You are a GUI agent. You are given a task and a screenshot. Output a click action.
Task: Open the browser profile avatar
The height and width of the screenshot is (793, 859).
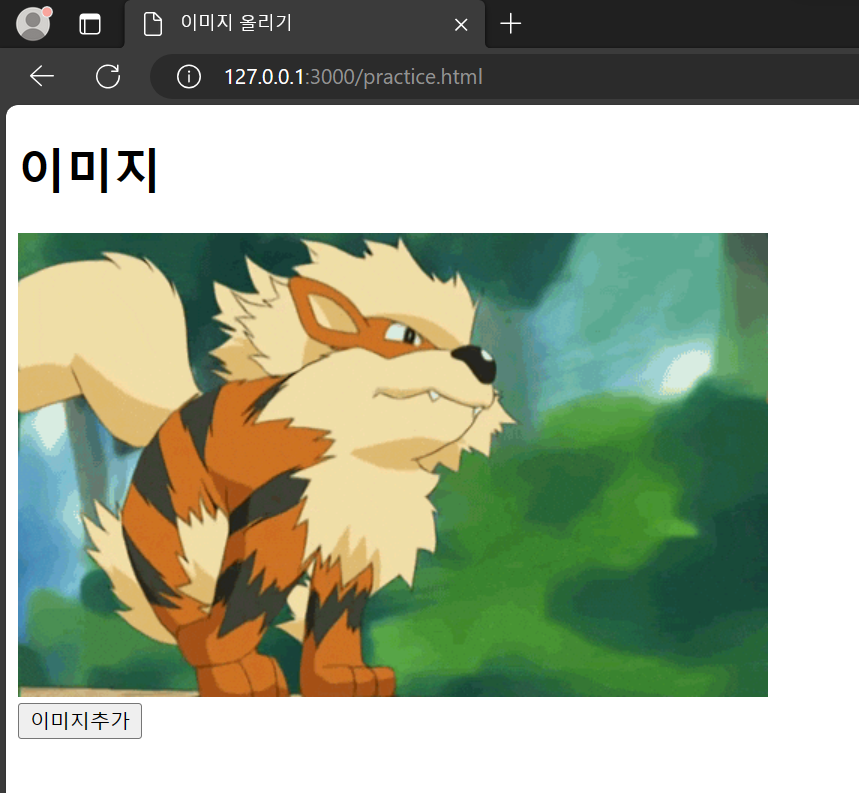33,24
